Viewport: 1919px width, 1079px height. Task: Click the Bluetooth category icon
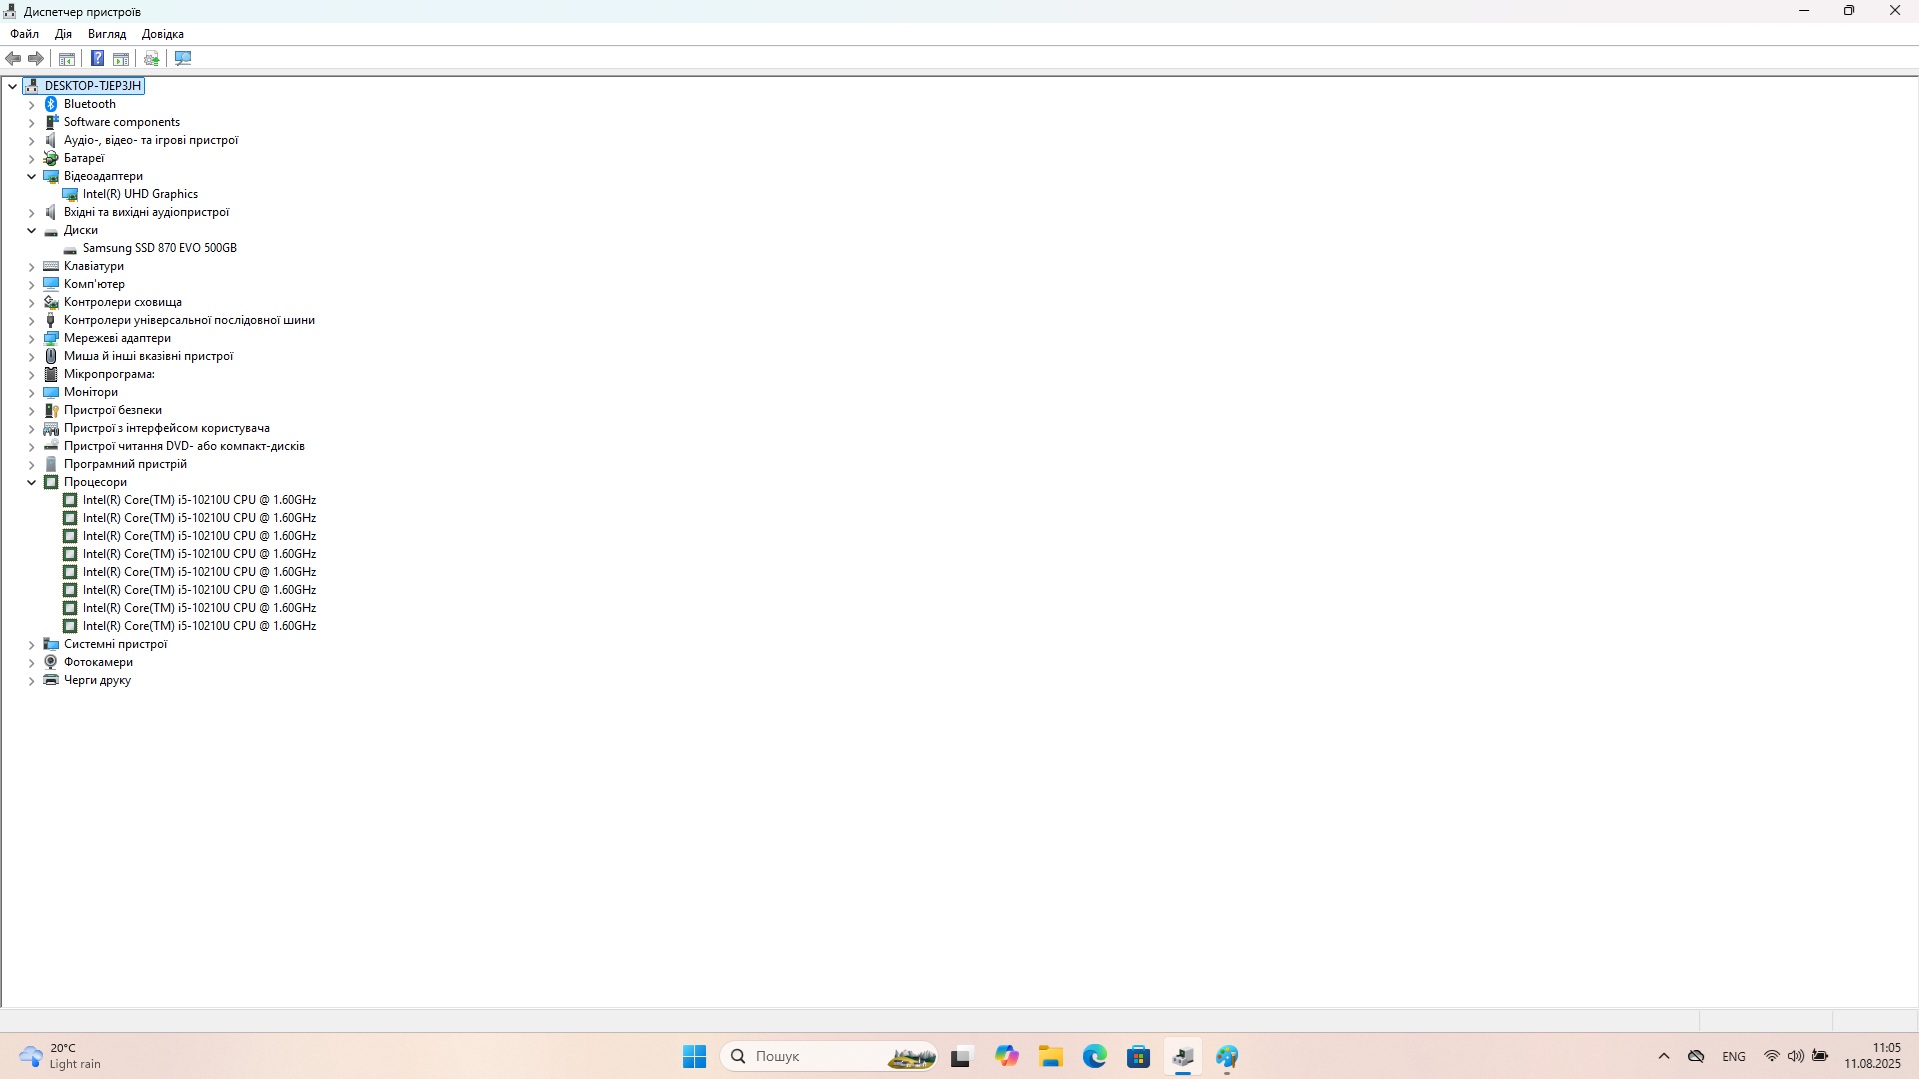point(51,104)
